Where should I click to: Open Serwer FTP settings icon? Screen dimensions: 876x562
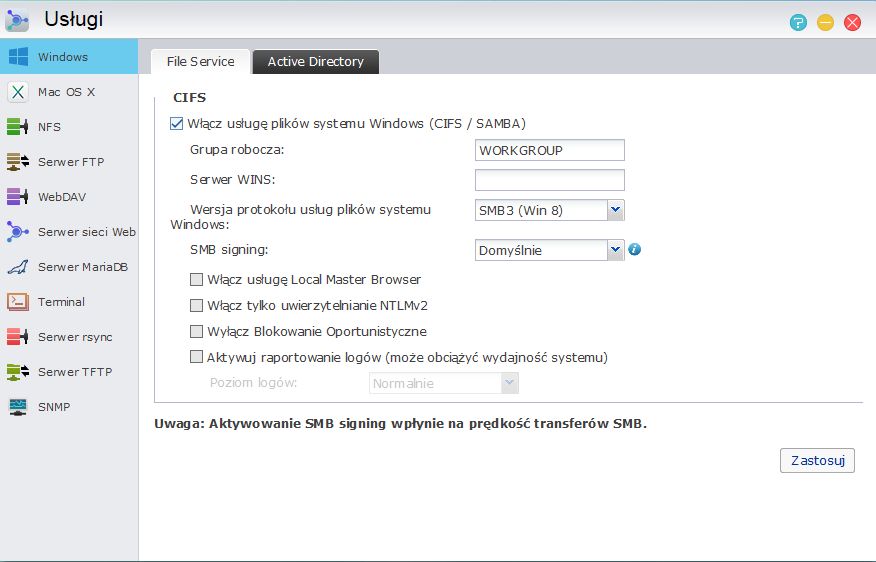point(18,162)
